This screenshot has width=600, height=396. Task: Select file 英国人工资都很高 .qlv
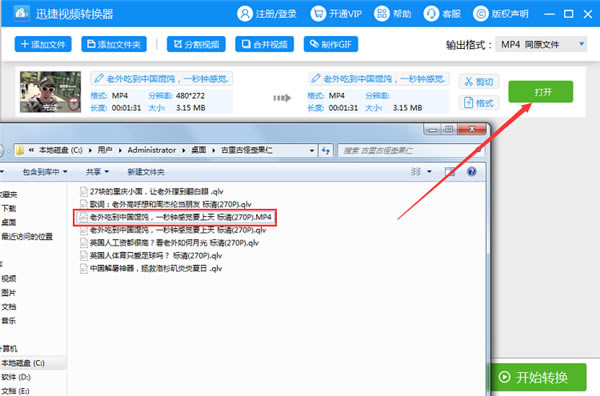coord(169,243)
